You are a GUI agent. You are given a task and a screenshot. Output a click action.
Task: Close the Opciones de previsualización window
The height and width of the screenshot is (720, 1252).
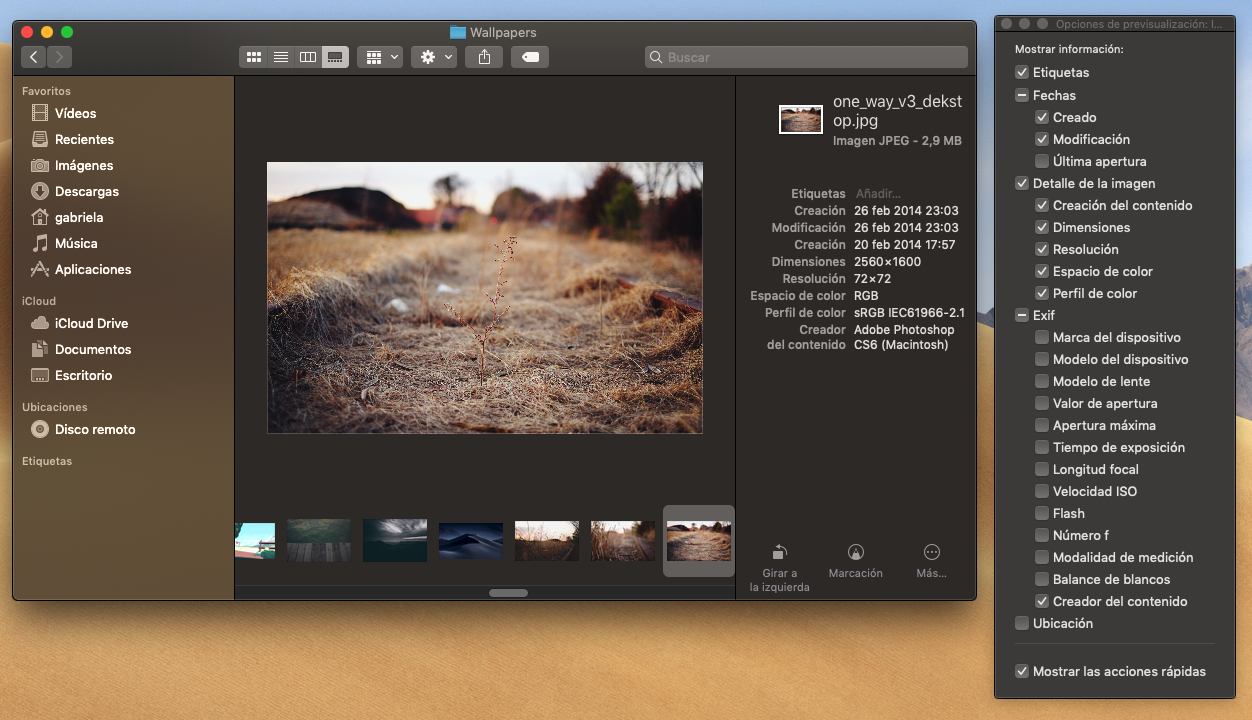point(1007,24)
